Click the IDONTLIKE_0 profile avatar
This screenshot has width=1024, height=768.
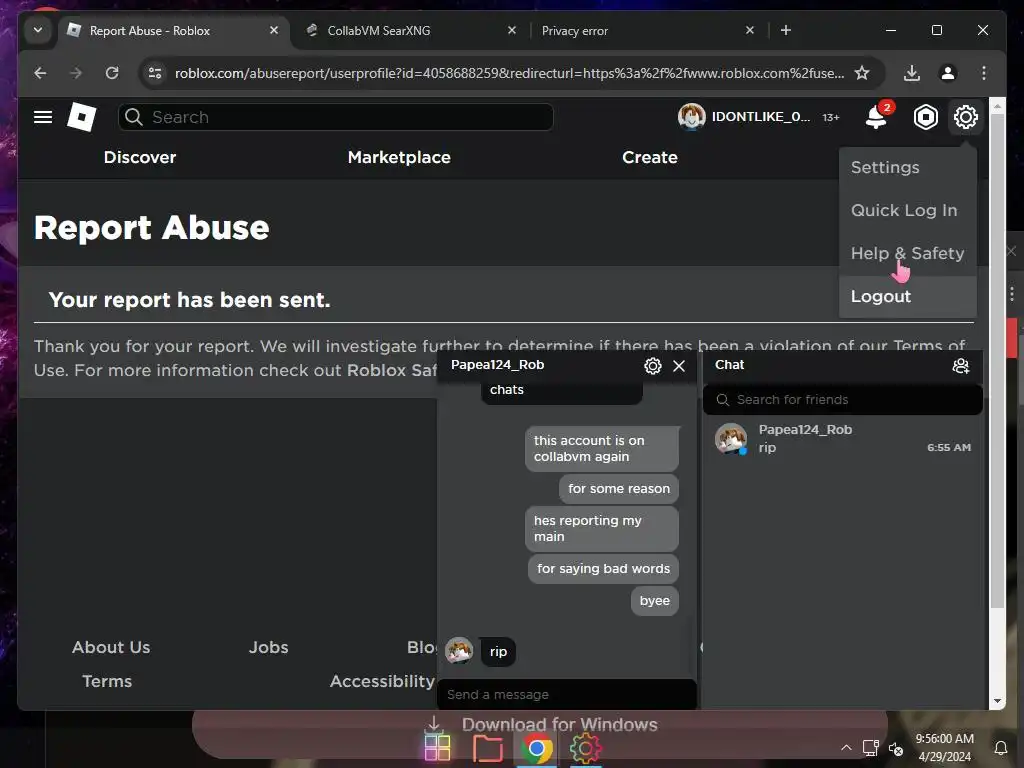click(x=692, y=117)
